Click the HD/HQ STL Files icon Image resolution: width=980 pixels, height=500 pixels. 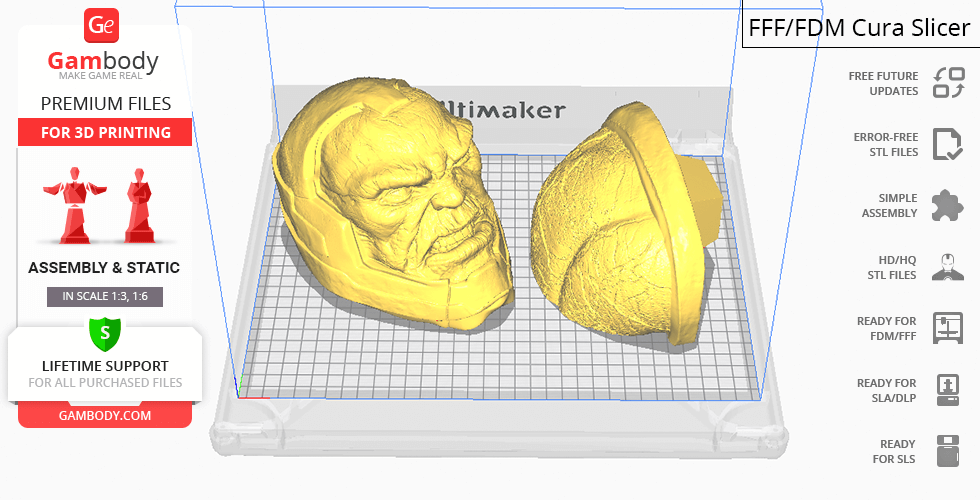(x=947, y=267)
